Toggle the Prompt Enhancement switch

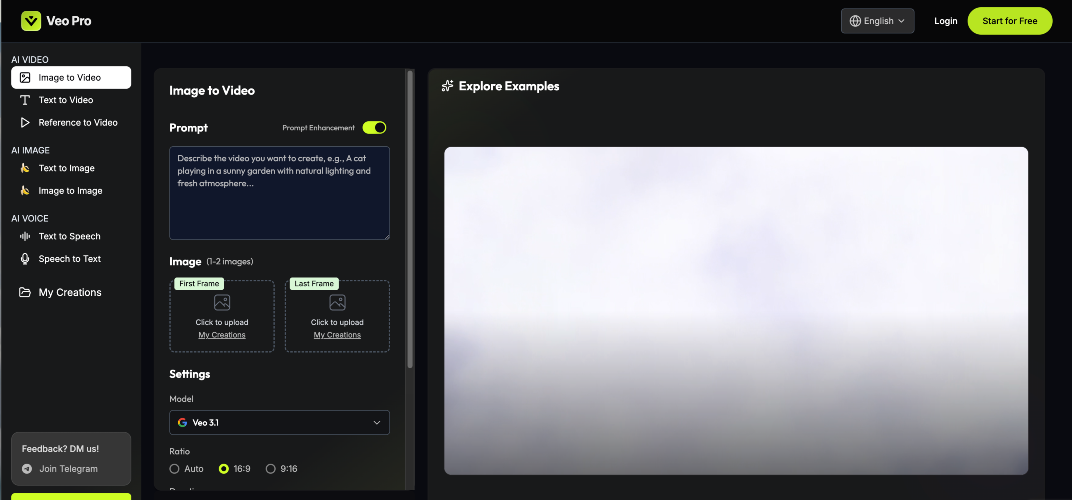click(x=375, y=127)
